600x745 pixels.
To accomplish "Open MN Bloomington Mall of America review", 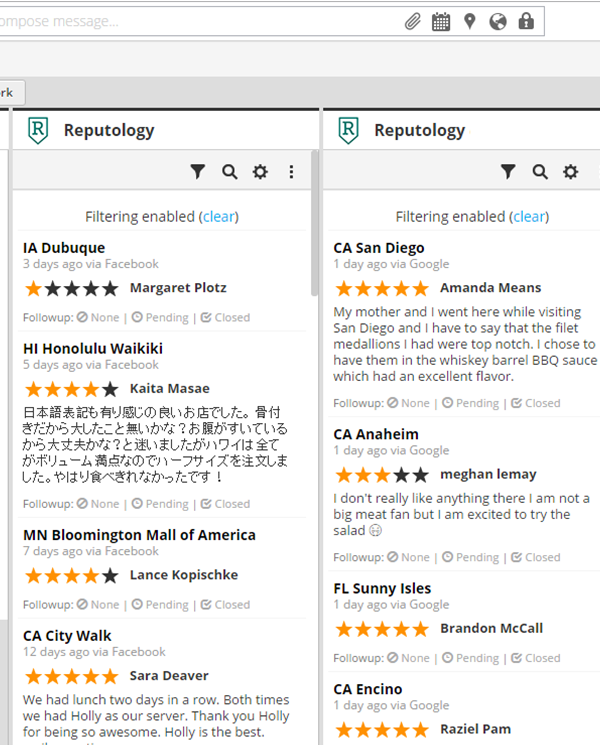I will pos(139,535).
